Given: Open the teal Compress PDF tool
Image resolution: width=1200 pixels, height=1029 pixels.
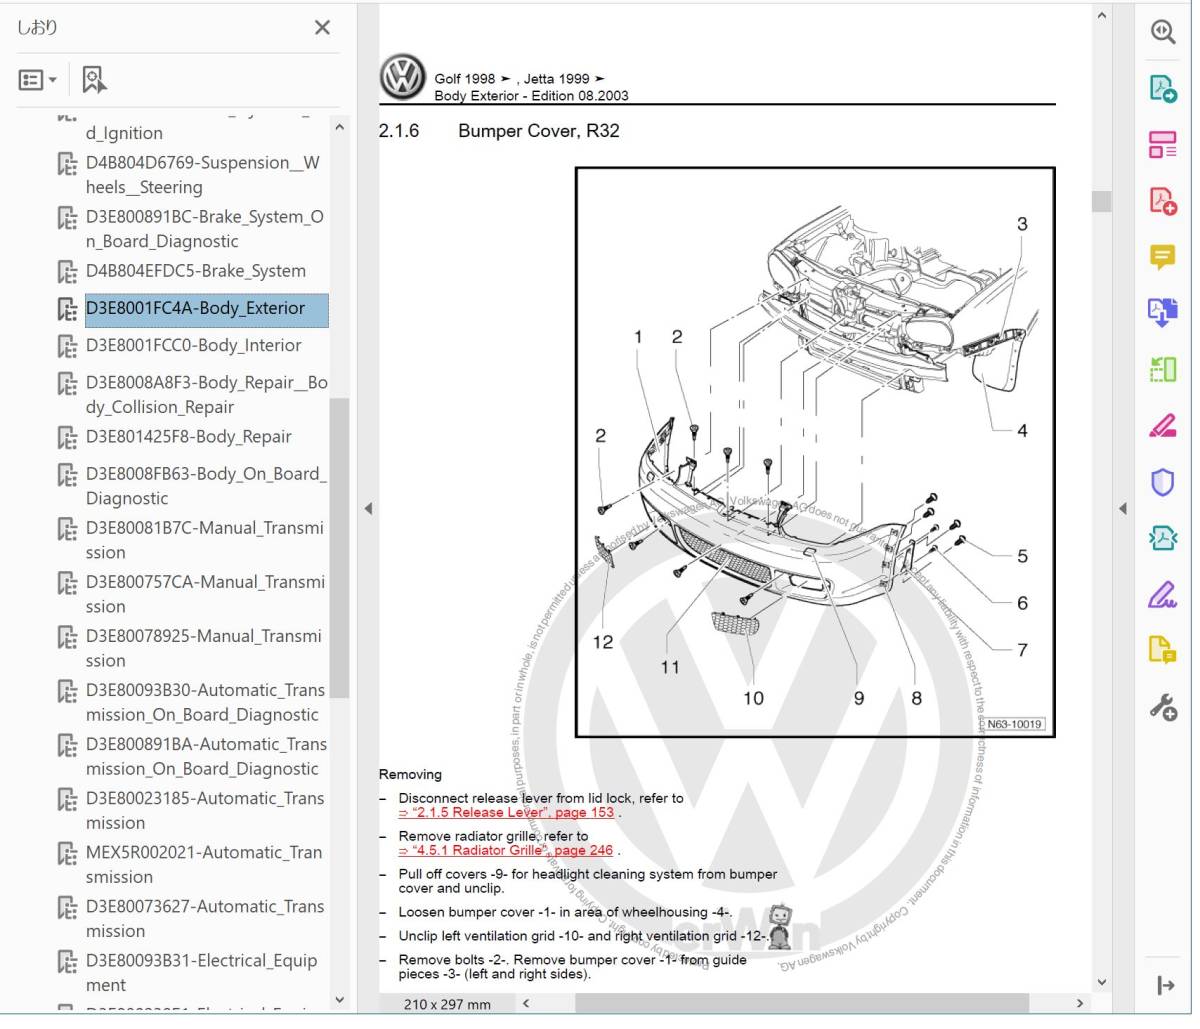Looking at the screenshot, I should pyautogui.click(x=1162, y=539).
